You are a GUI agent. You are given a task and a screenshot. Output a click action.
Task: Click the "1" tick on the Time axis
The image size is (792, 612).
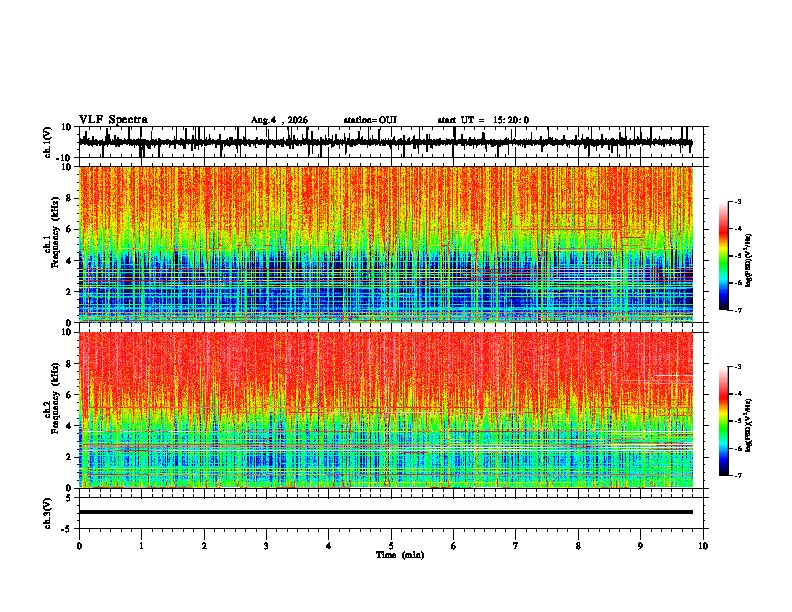click(x=141, y=546)
